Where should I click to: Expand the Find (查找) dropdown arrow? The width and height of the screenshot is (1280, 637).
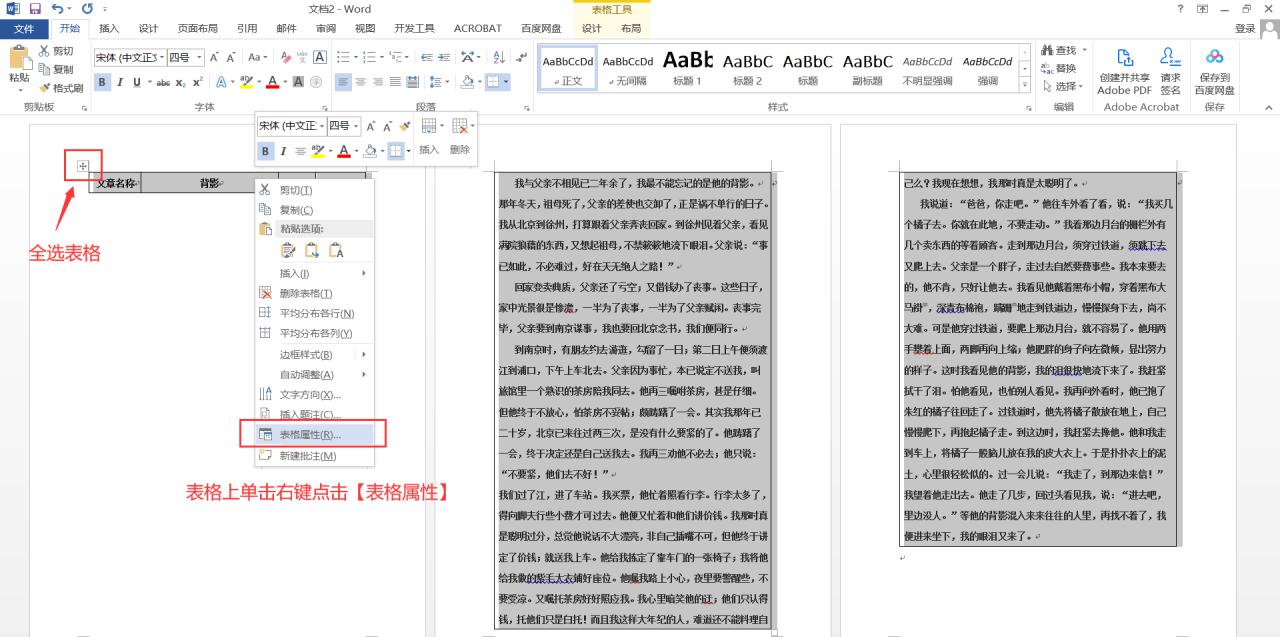coord(1086,50)
